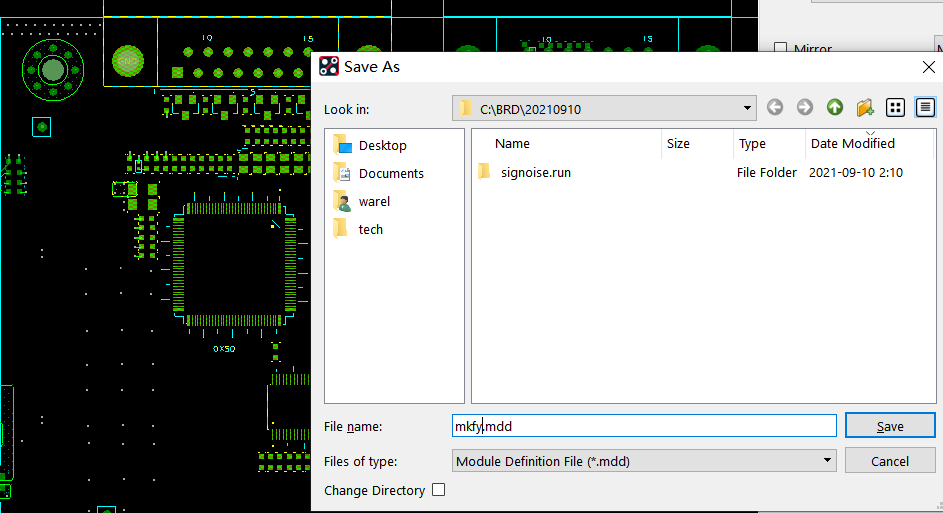Click the GND pad on the PCB
Viewport: 943px width, 513px height.
point(127,61)
